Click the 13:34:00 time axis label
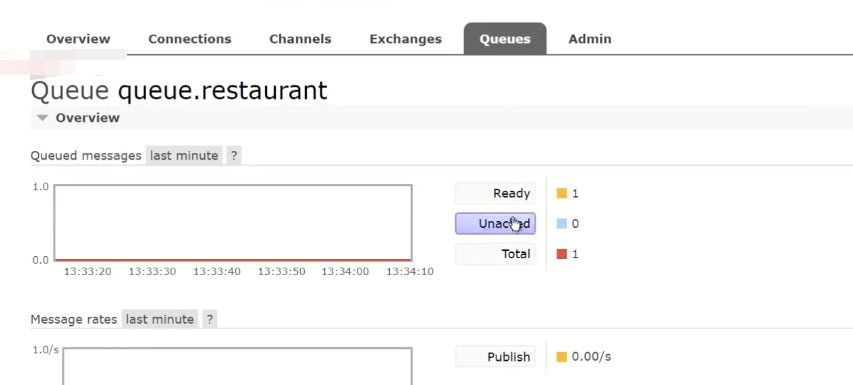The width and height of the screenshot is (853, 385). [x=345, y=271]
